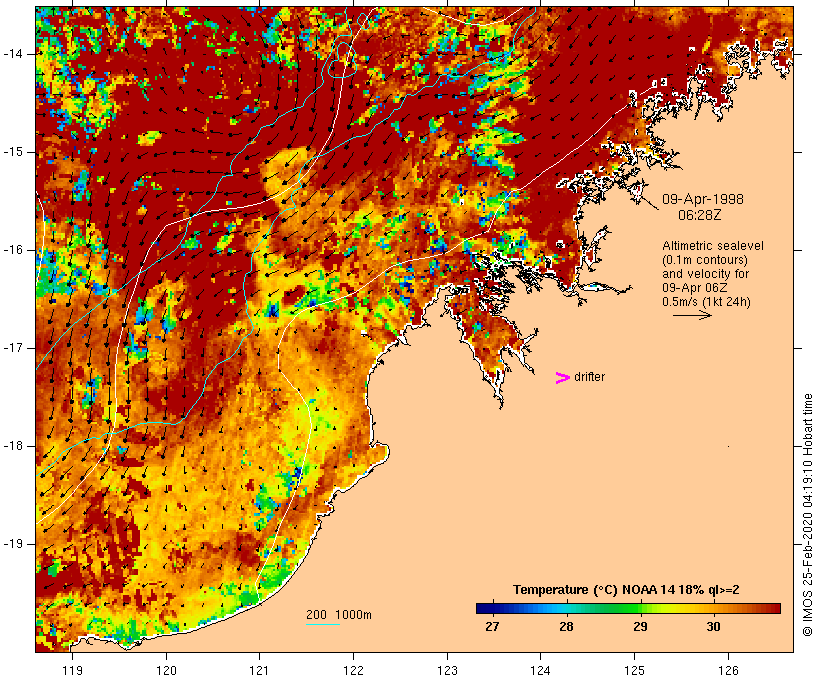Click the text 'and velocity for'

tap(705, 274)
